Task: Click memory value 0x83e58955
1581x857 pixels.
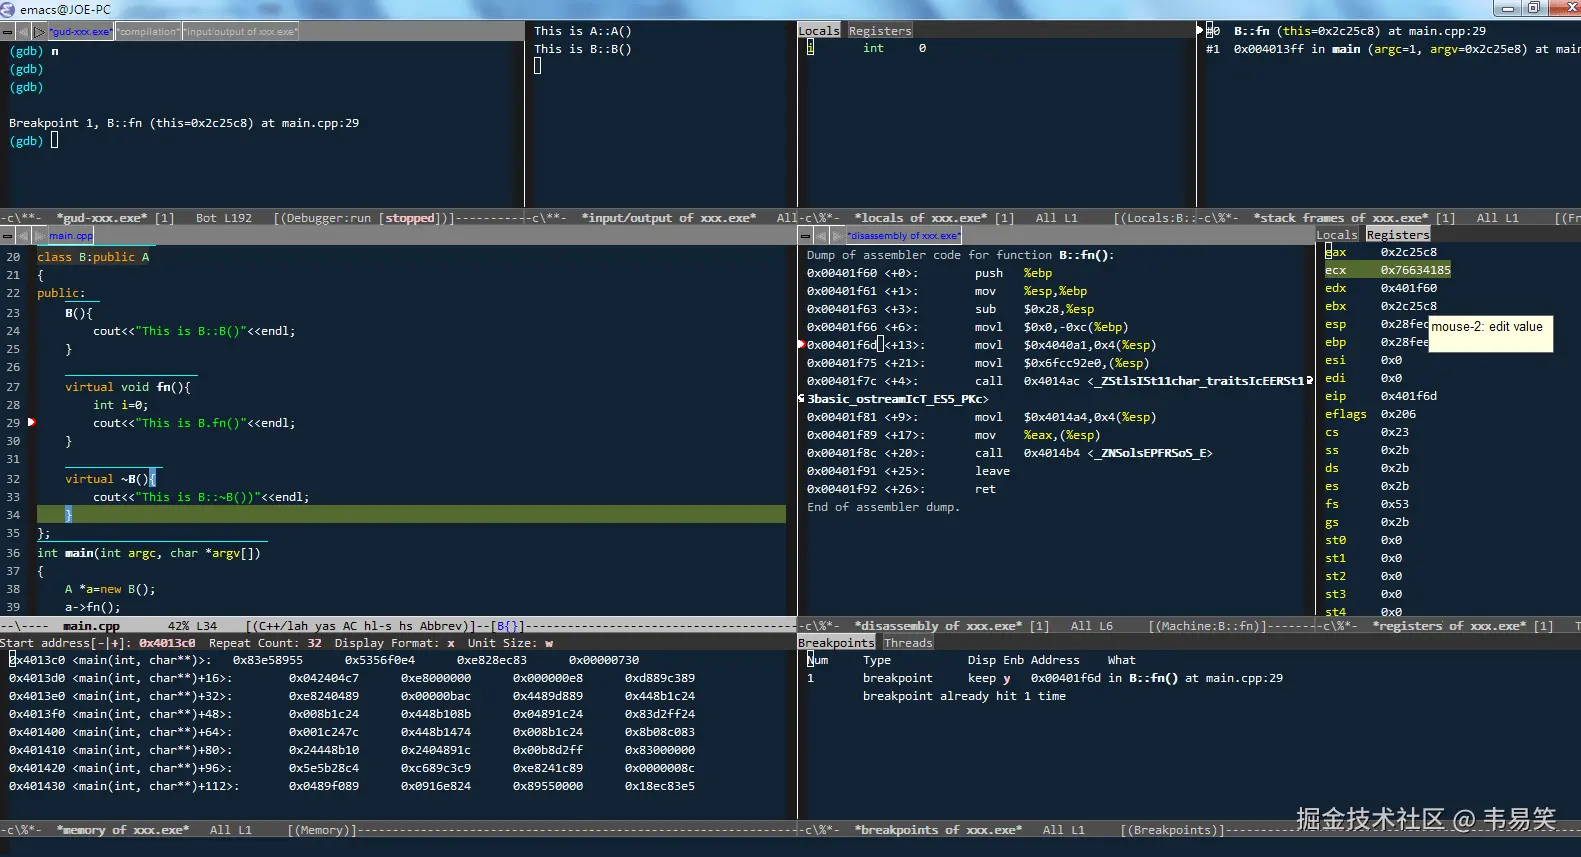Action: point(267,660)
